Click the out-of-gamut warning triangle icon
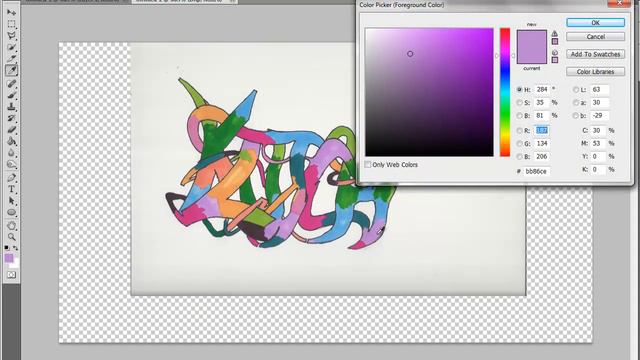 point(555,33)
